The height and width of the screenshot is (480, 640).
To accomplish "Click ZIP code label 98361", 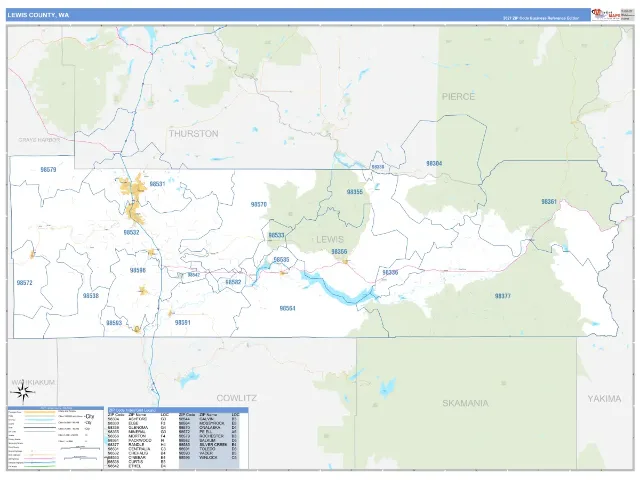I will tap(549, 202).
